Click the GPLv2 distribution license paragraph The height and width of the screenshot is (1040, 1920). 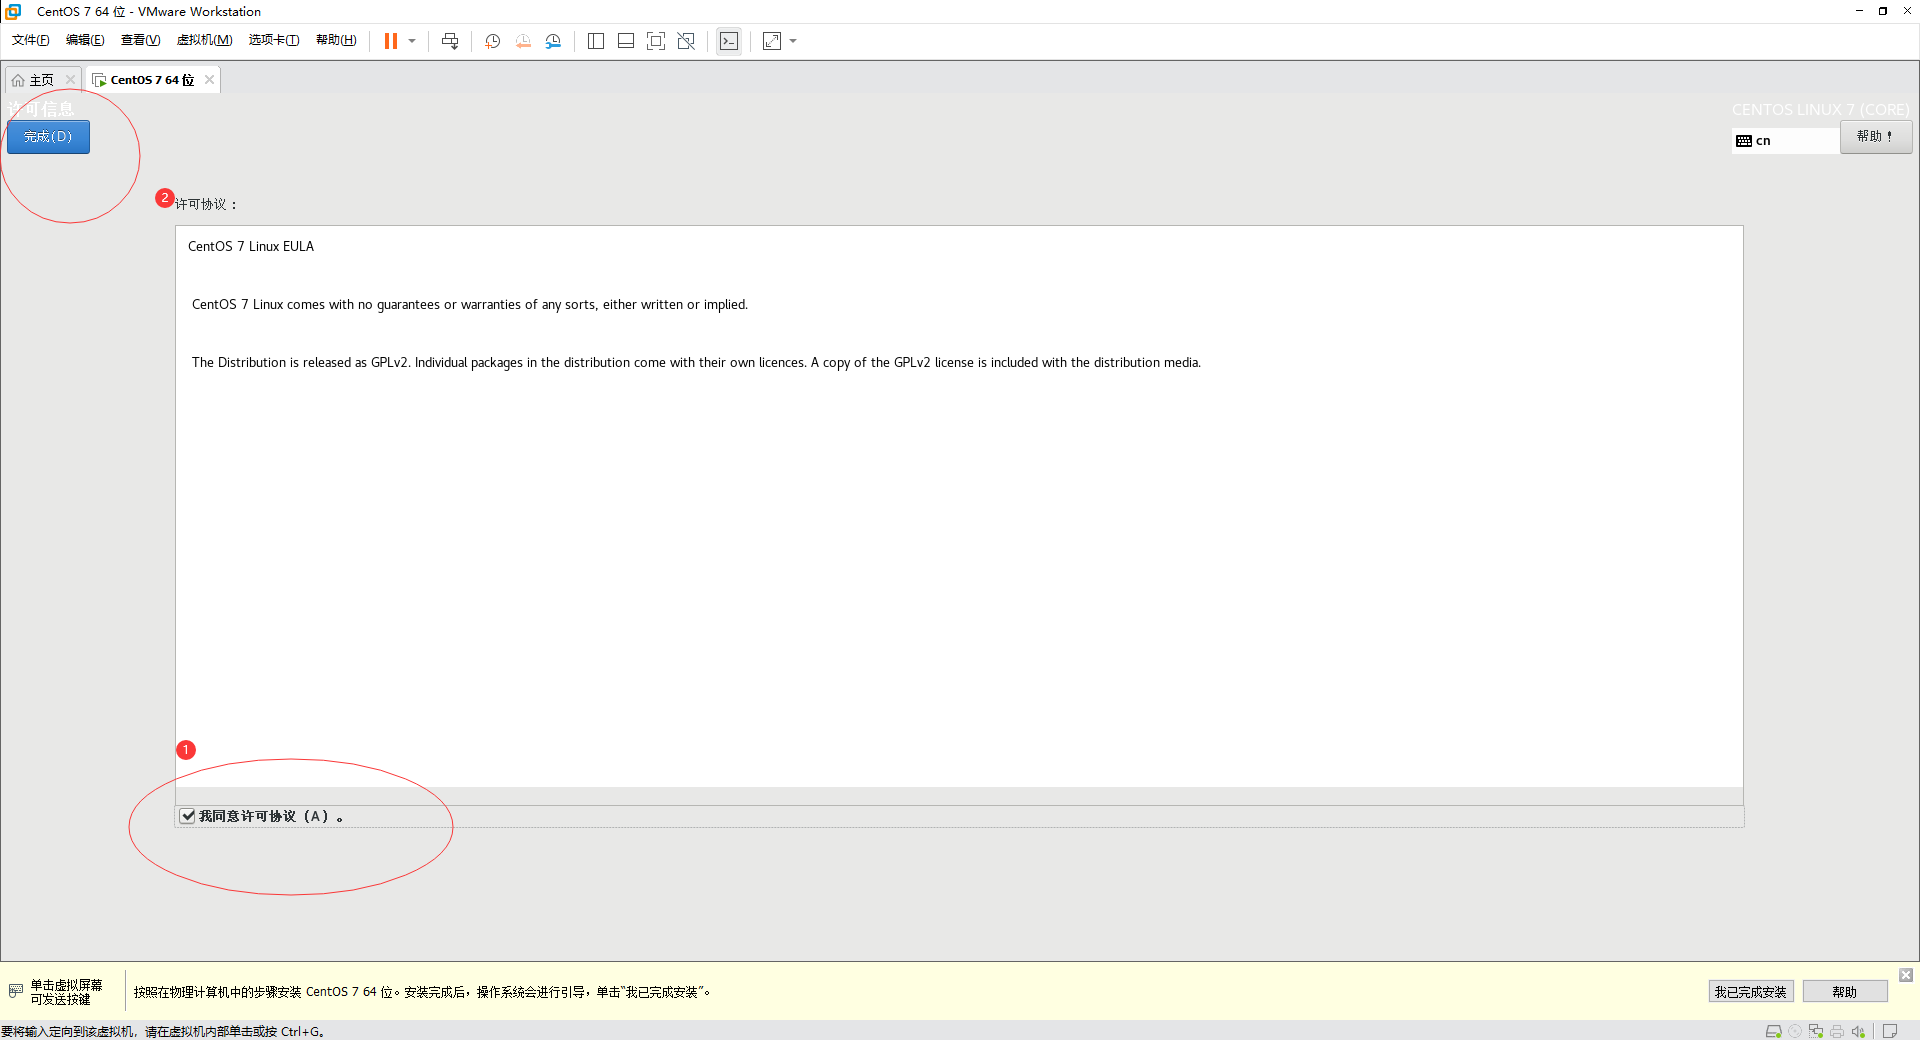[696, 363]
